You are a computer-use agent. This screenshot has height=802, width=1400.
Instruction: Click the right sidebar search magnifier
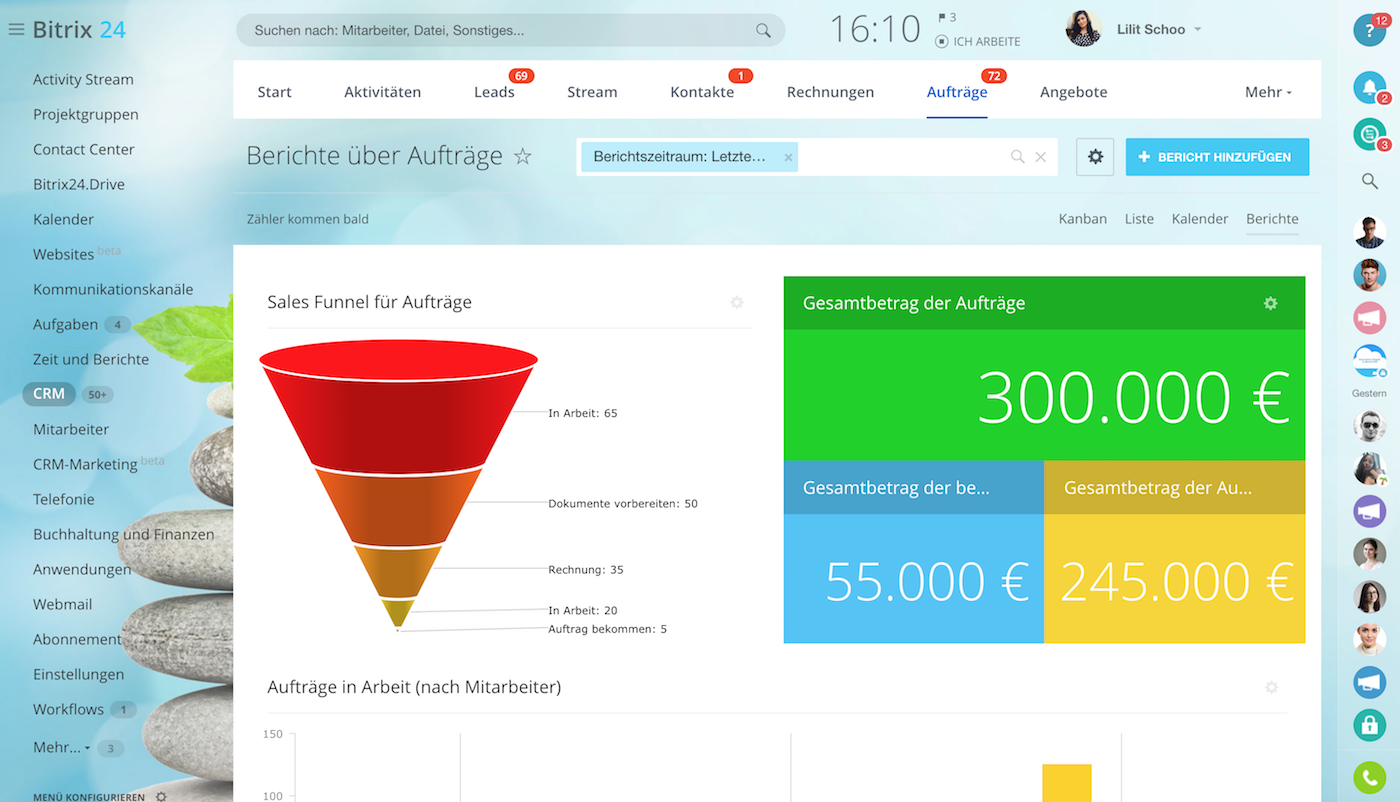(1369, 181)
